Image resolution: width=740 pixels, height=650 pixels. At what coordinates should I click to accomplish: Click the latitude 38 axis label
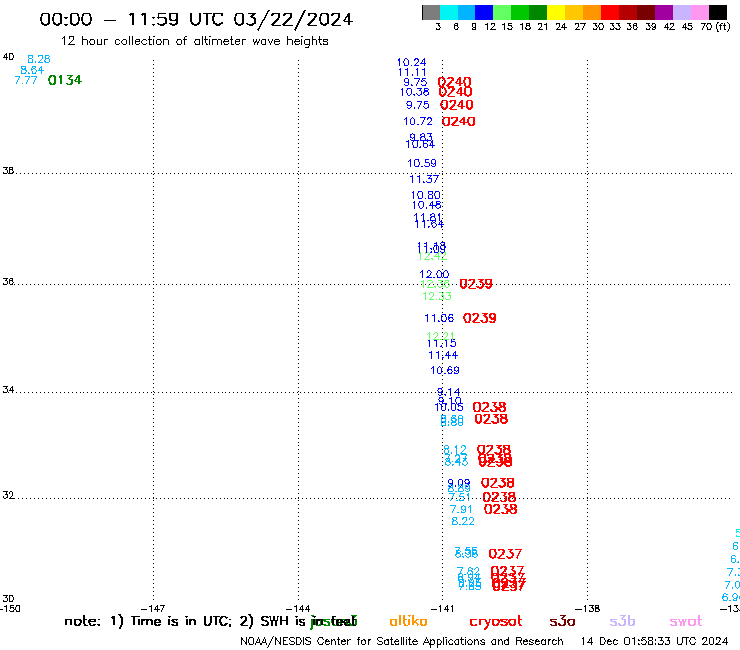[x=8, y=171]
